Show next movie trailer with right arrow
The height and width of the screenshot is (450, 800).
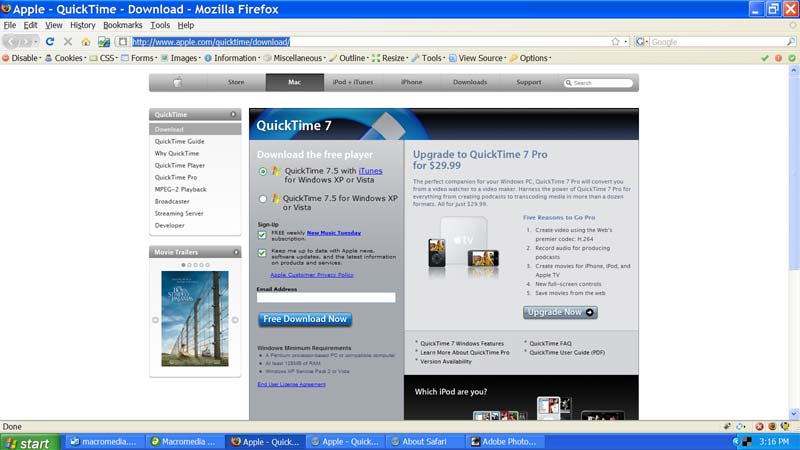(235, 320)
